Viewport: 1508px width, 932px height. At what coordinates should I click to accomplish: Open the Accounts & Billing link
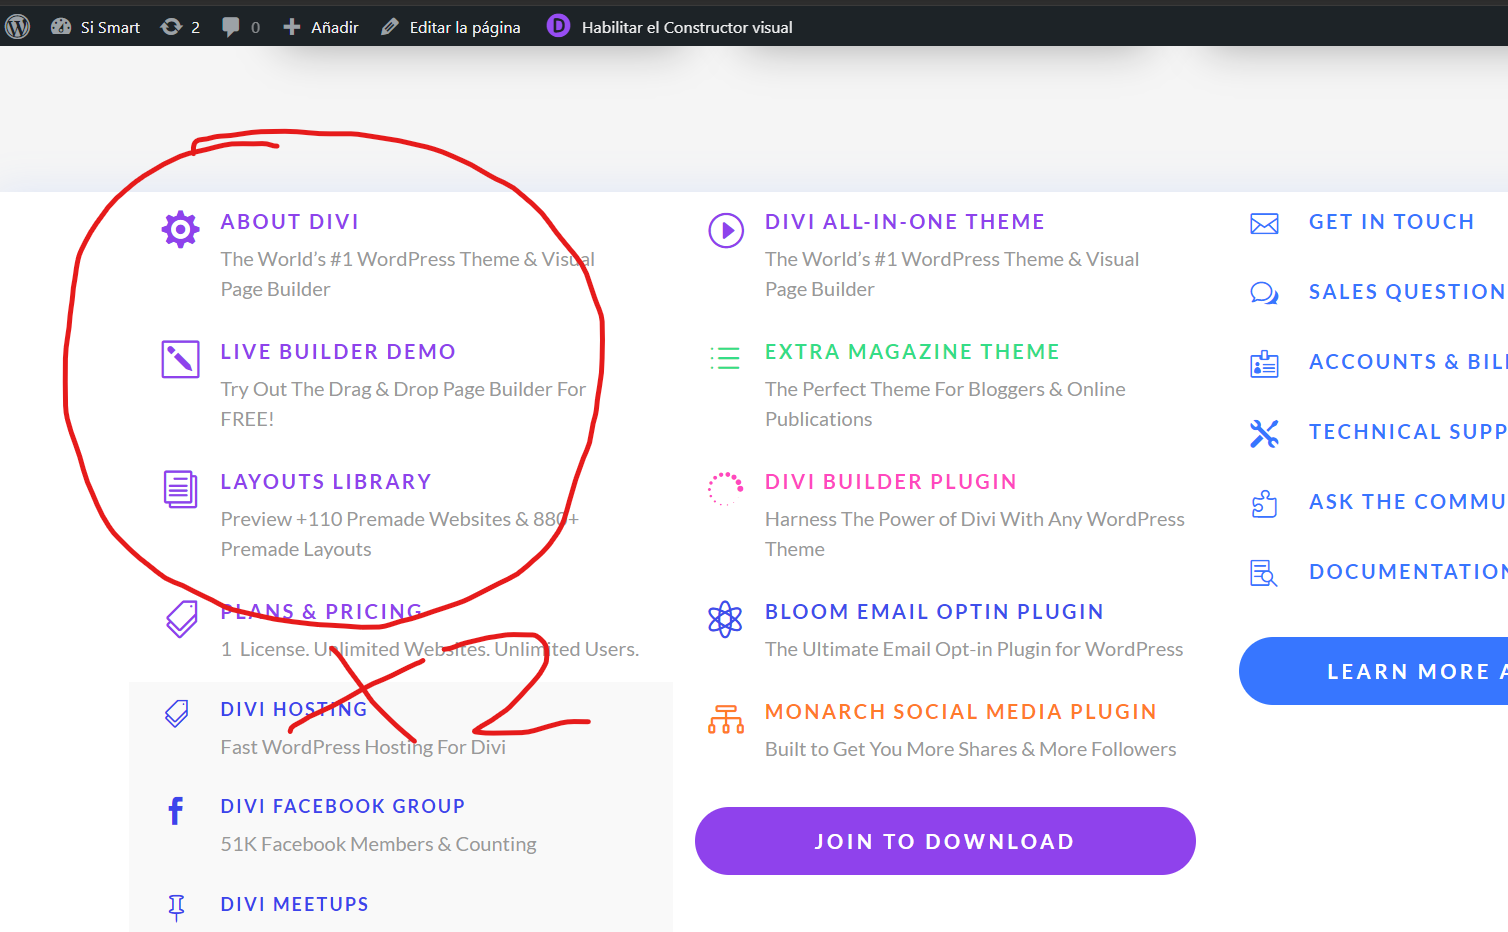(x=1408, y=362)
